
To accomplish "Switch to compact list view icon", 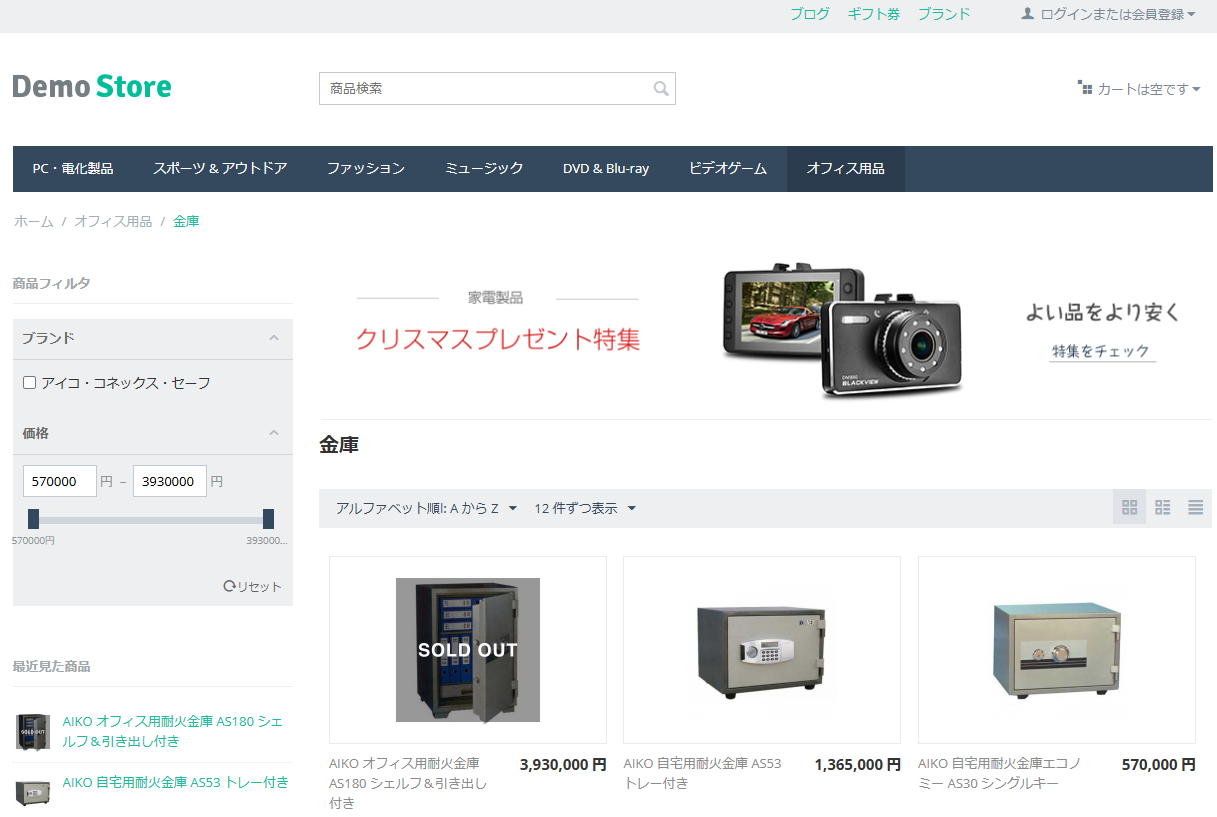I will pyautogui.click(x=1195, y=508).
